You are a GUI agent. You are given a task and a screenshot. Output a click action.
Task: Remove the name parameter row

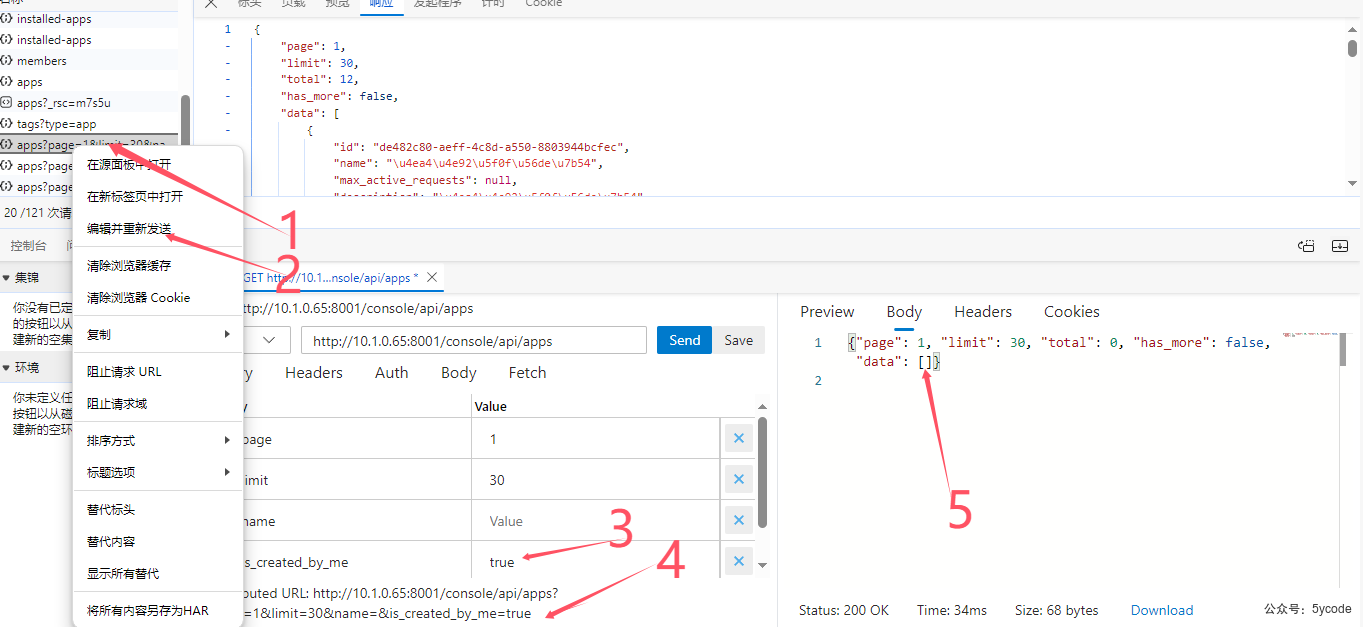(738, 520)
